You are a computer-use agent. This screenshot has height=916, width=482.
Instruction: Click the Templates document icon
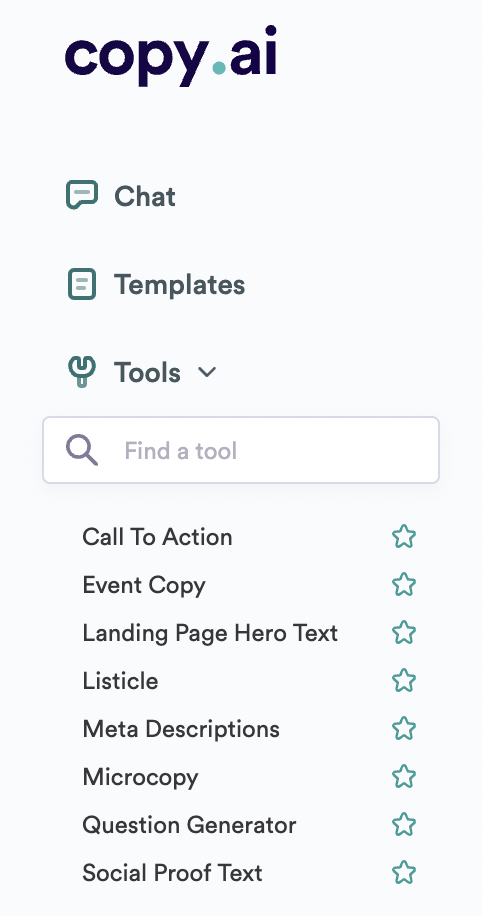coord(82,284)
